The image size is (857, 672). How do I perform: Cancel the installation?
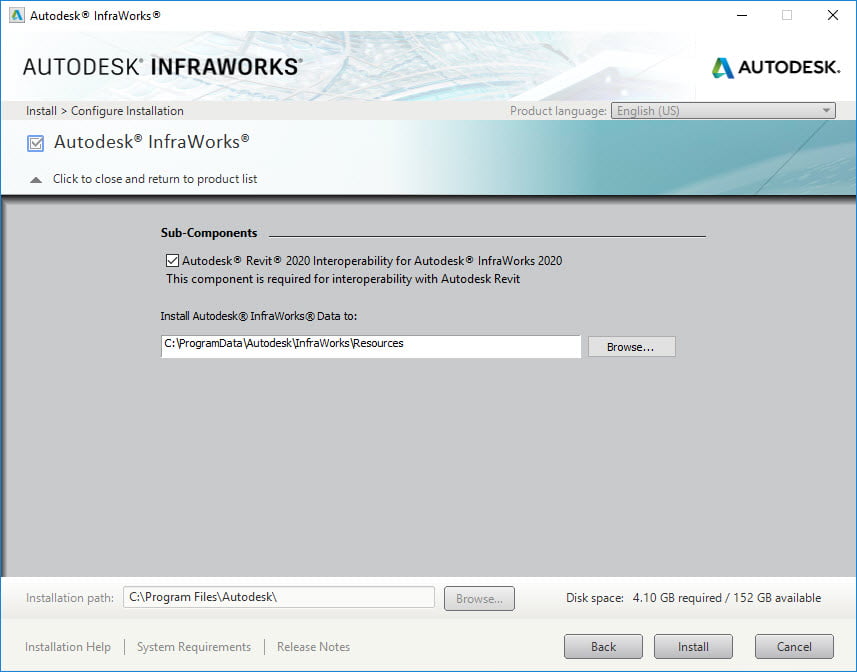pos(794,647)
